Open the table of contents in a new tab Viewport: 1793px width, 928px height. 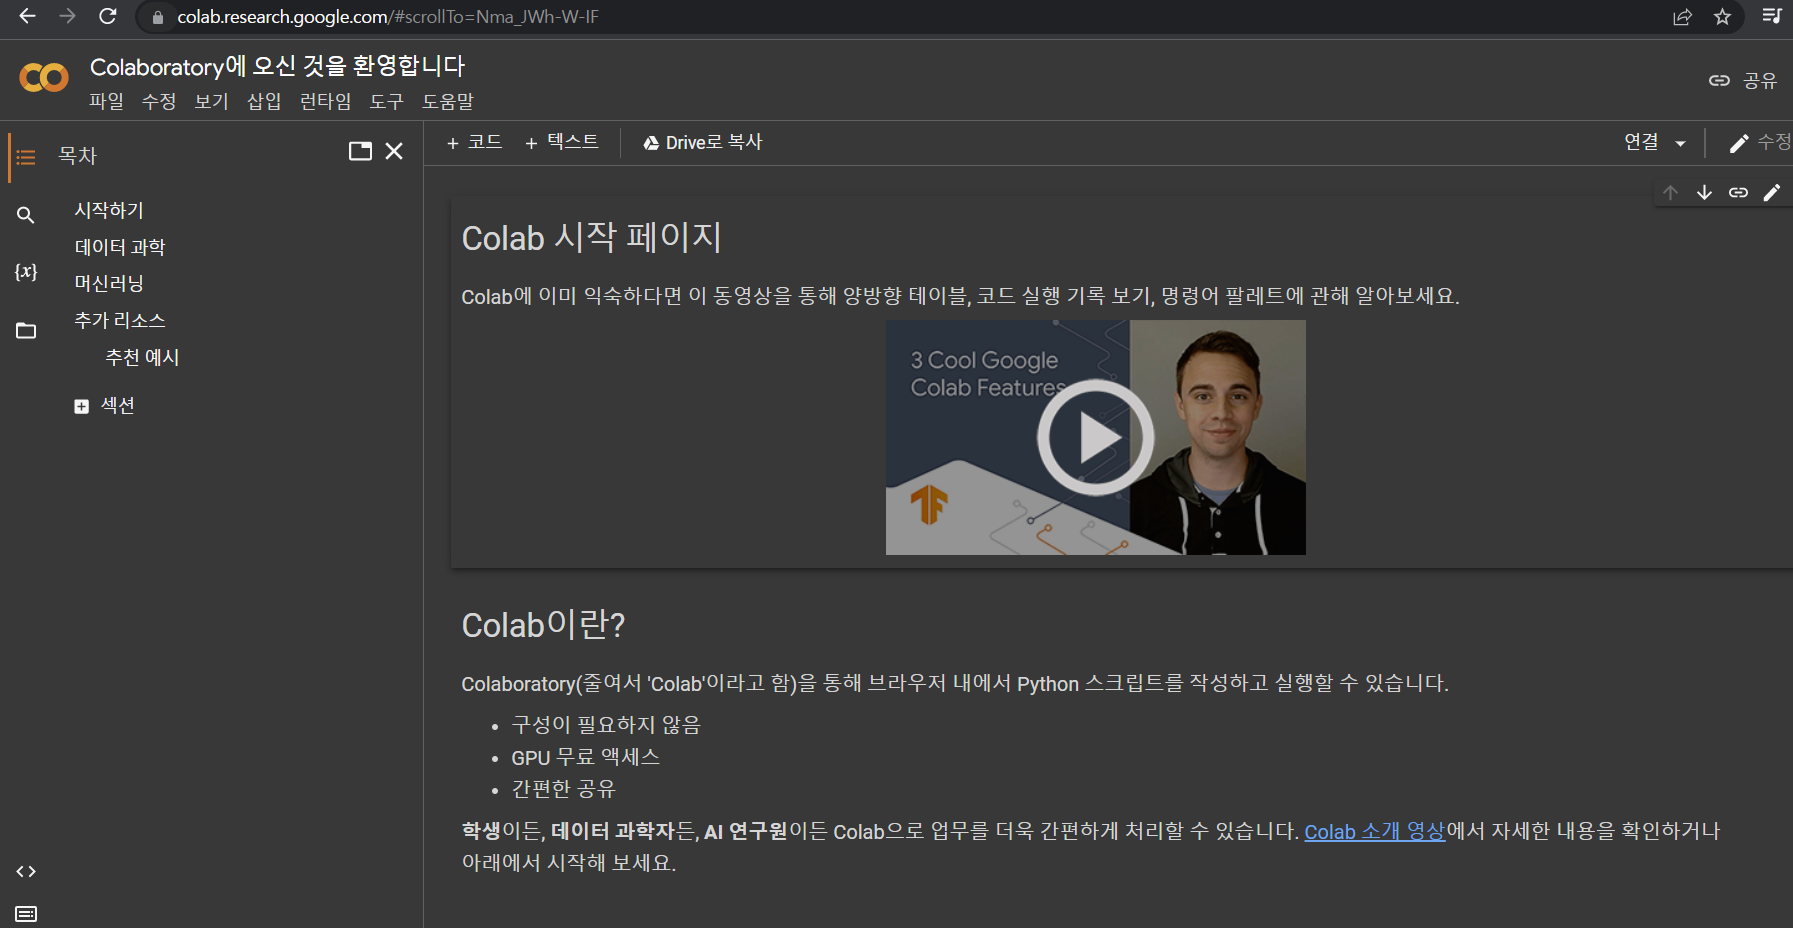(360, 151)
